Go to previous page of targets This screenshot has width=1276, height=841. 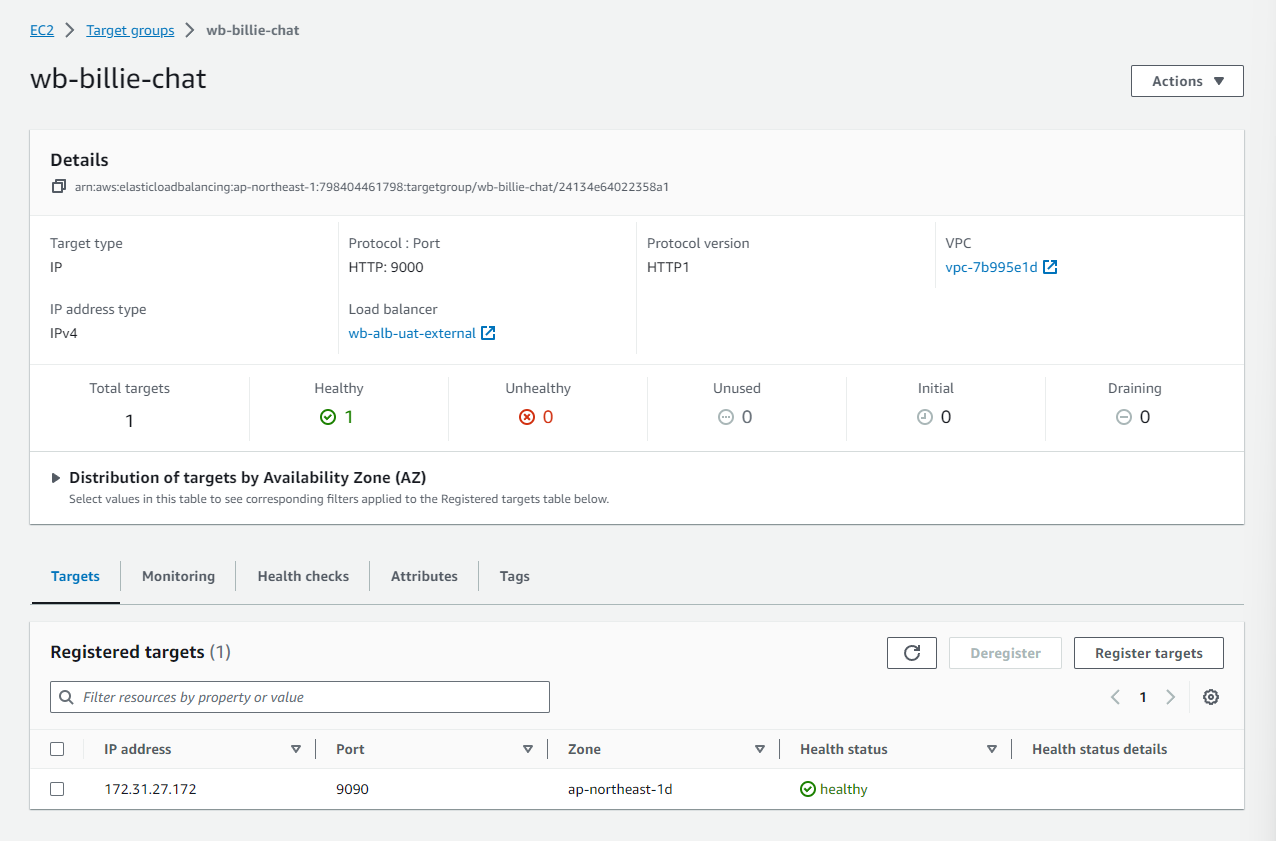pyautogui.click(x=1115, y=697)
